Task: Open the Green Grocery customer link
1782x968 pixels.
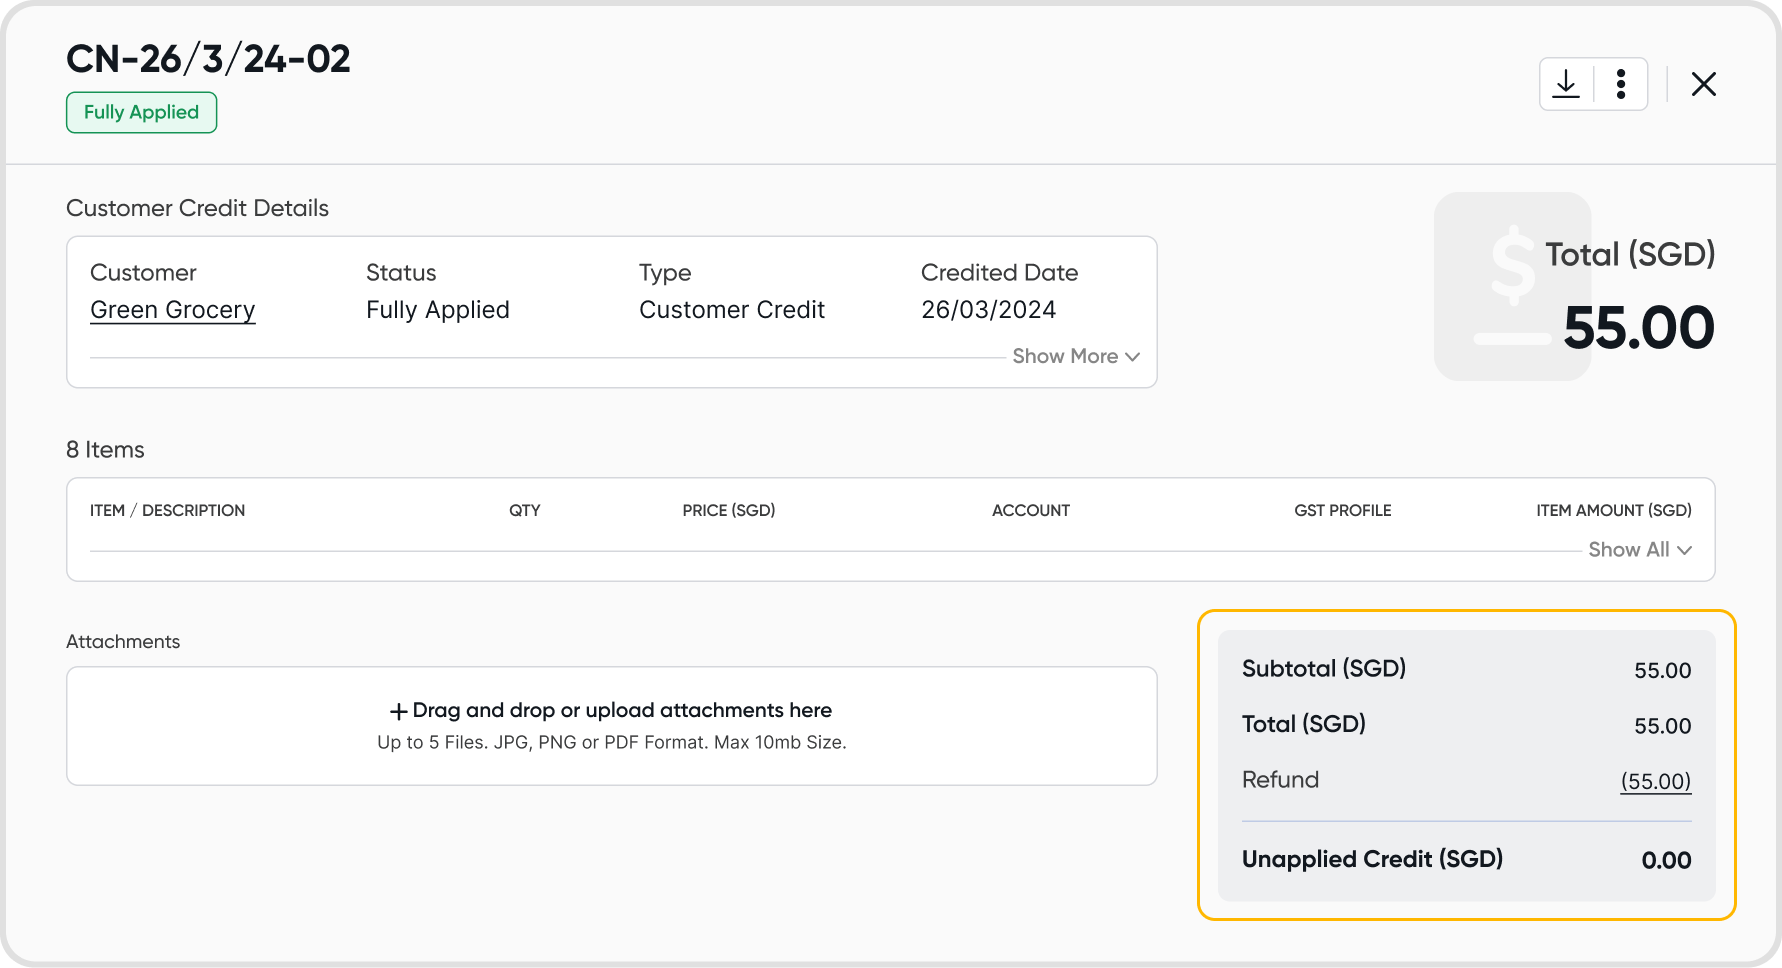Action: [173, 310]
